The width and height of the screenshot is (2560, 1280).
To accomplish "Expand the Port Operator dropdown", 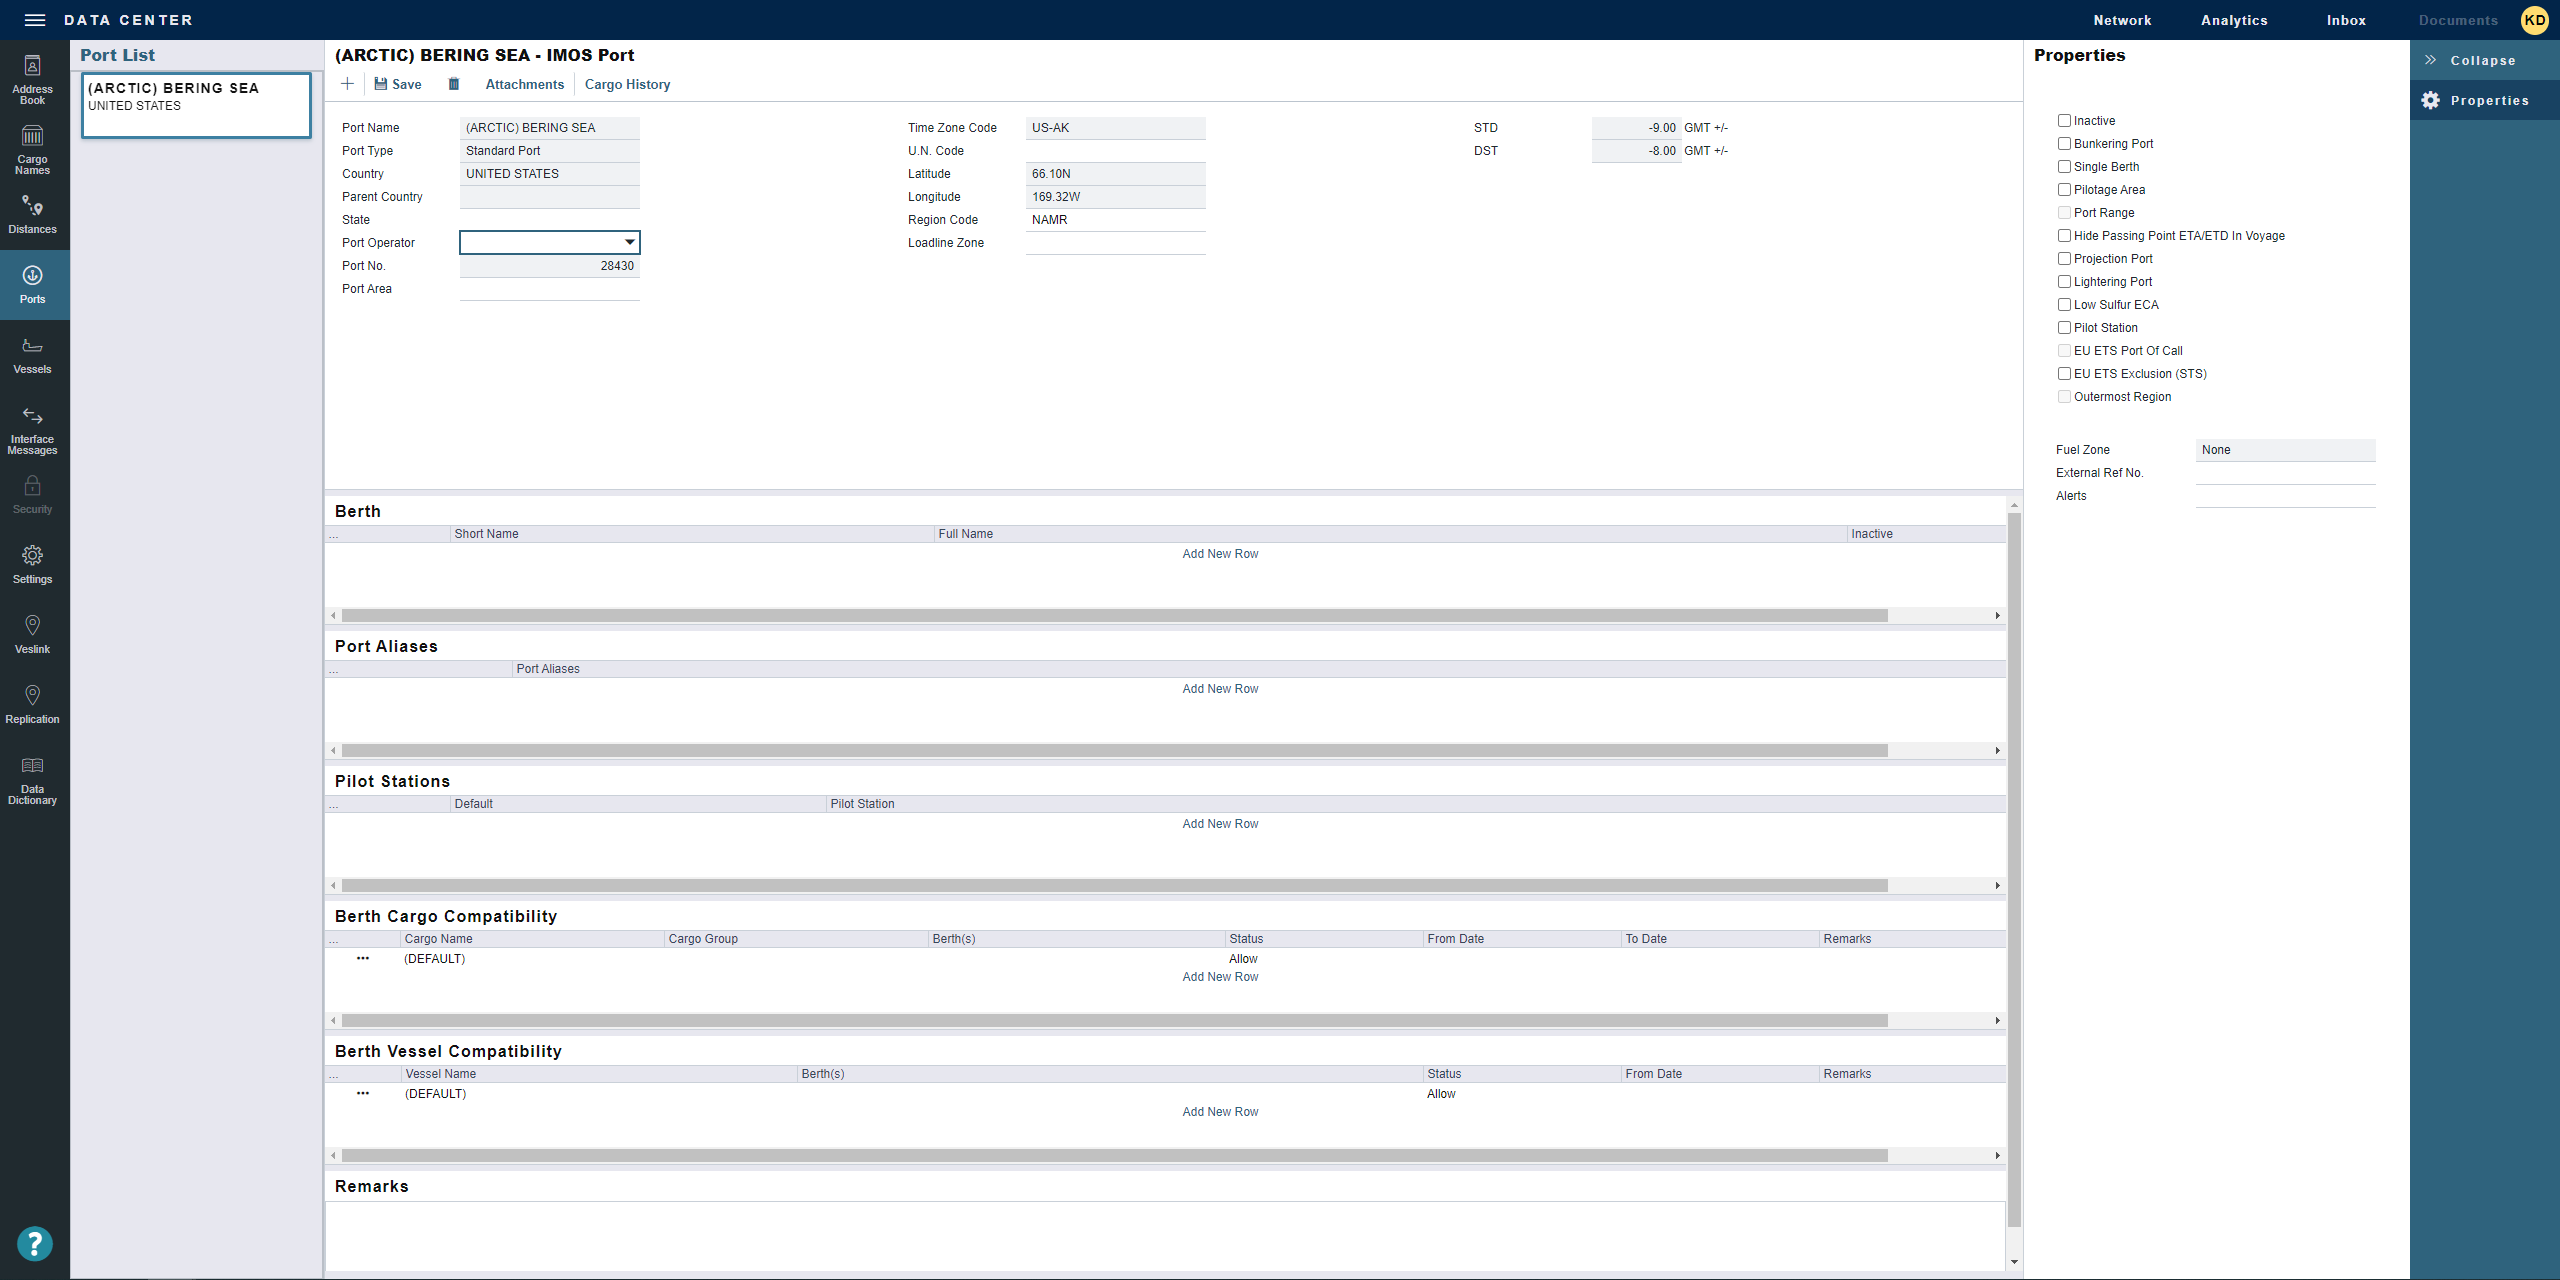I will [x=629, y=242].
